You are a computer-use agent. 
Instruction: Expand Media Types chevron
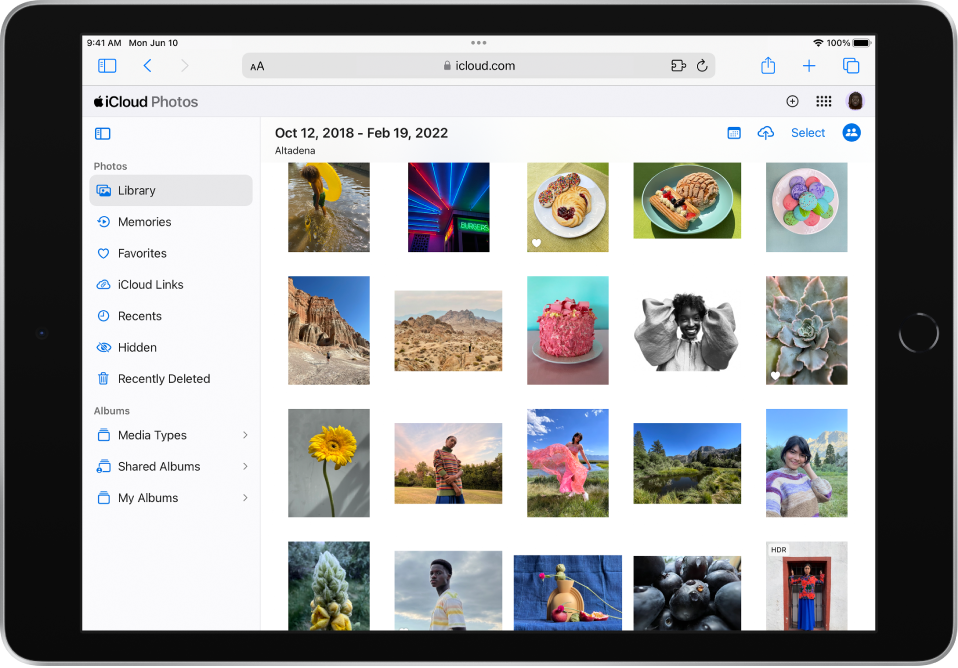tap(245, 435)
